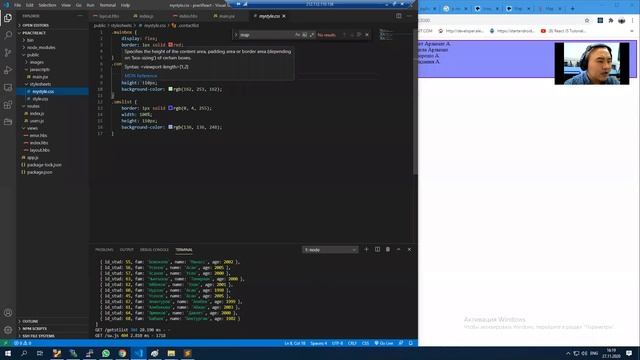The width and height of the screenshot is (640, 360).
Task: Click the Go Live status bar button
Action: click(x=384, y=343)
